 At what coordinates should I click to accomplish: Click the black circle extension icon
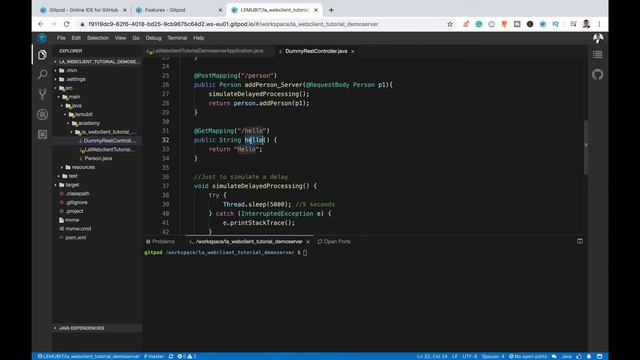coord(530,24)
